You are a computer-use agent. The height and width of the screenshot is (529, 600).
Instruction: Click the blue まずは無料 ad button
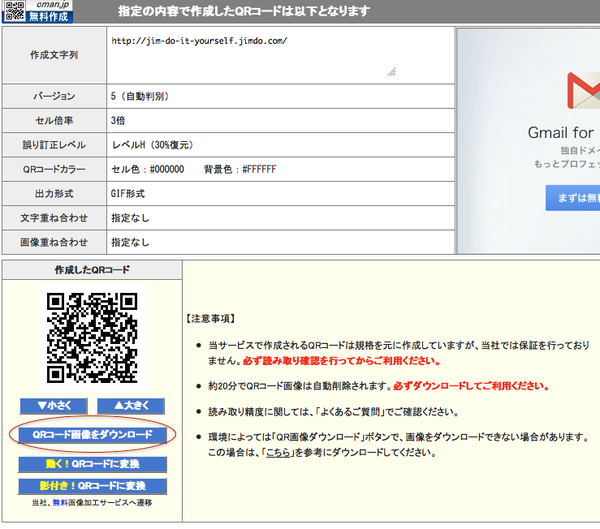coord(573,198)
